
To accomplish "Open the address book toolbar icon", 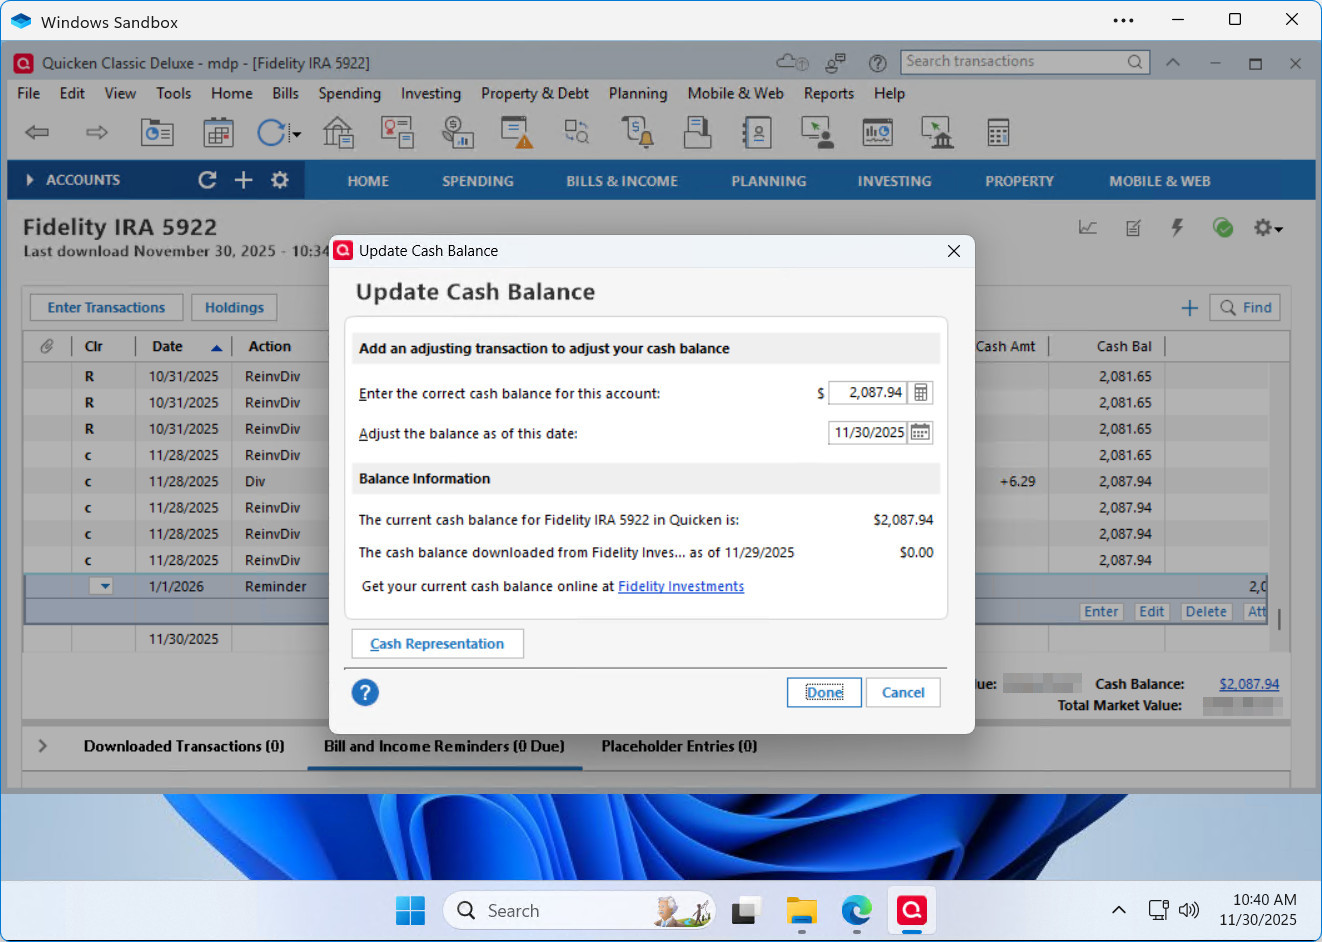I will point(757,132).
